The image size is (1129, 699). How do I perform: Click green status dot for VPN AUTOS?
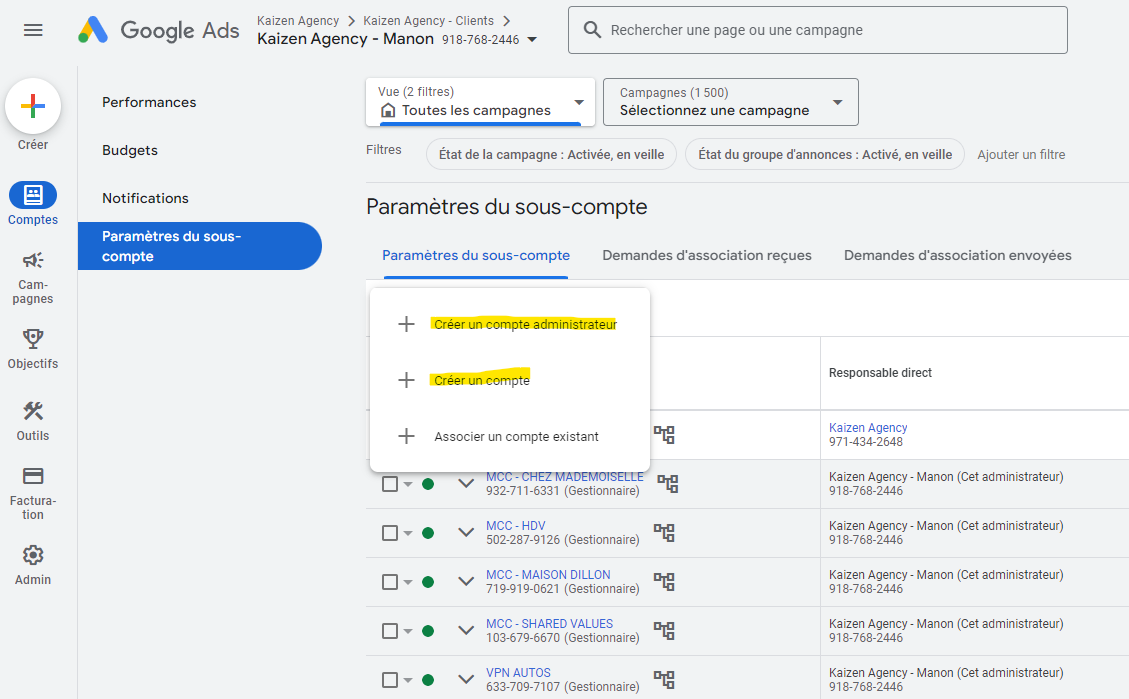428,680
